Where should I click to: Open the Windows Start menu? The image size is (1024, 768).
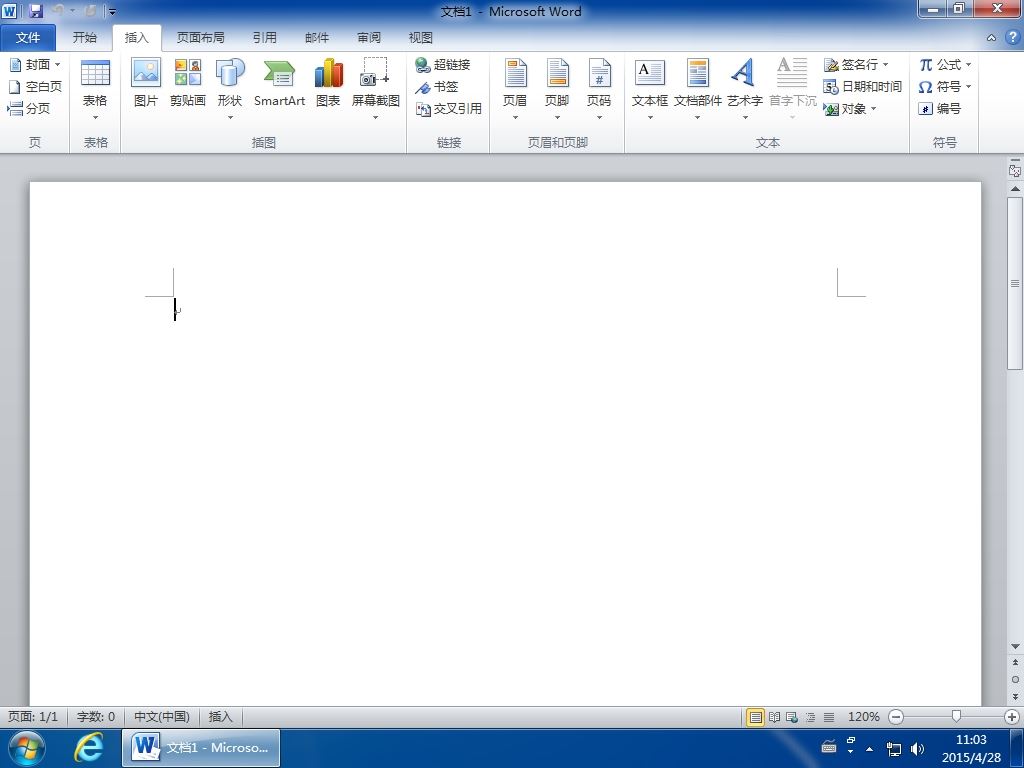point(27,748)
